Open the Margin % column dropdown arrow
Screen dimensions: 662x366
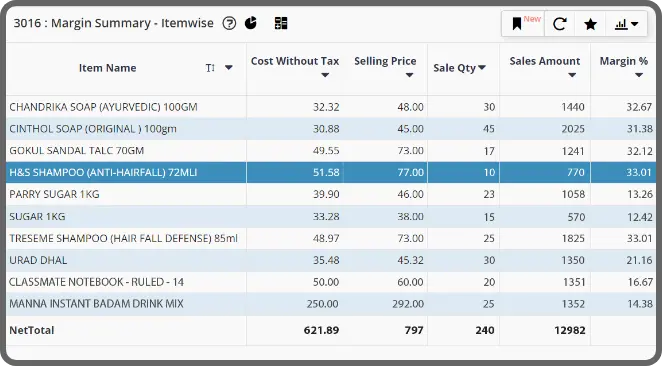(639, 75)
